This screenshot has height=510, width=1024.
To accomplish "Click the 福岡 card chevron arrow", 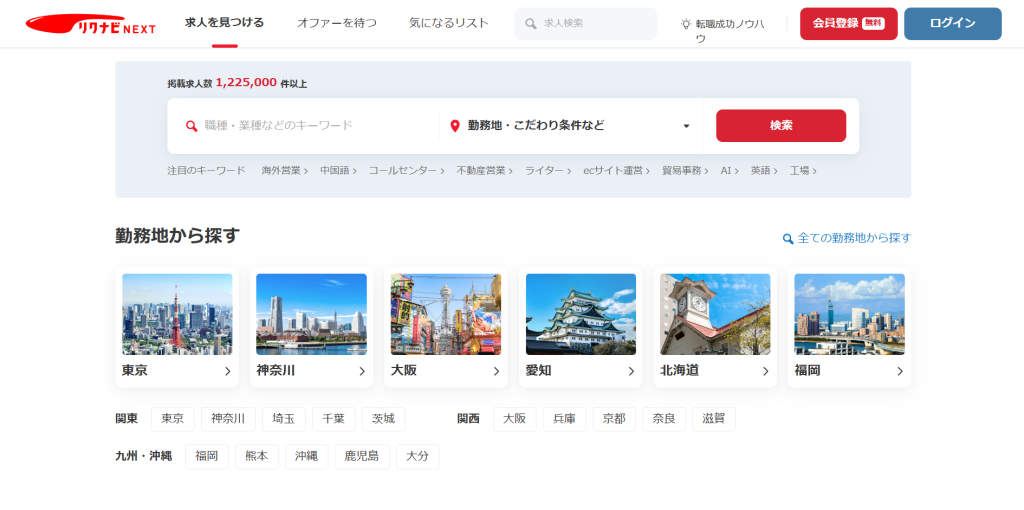I will point(900,371).
